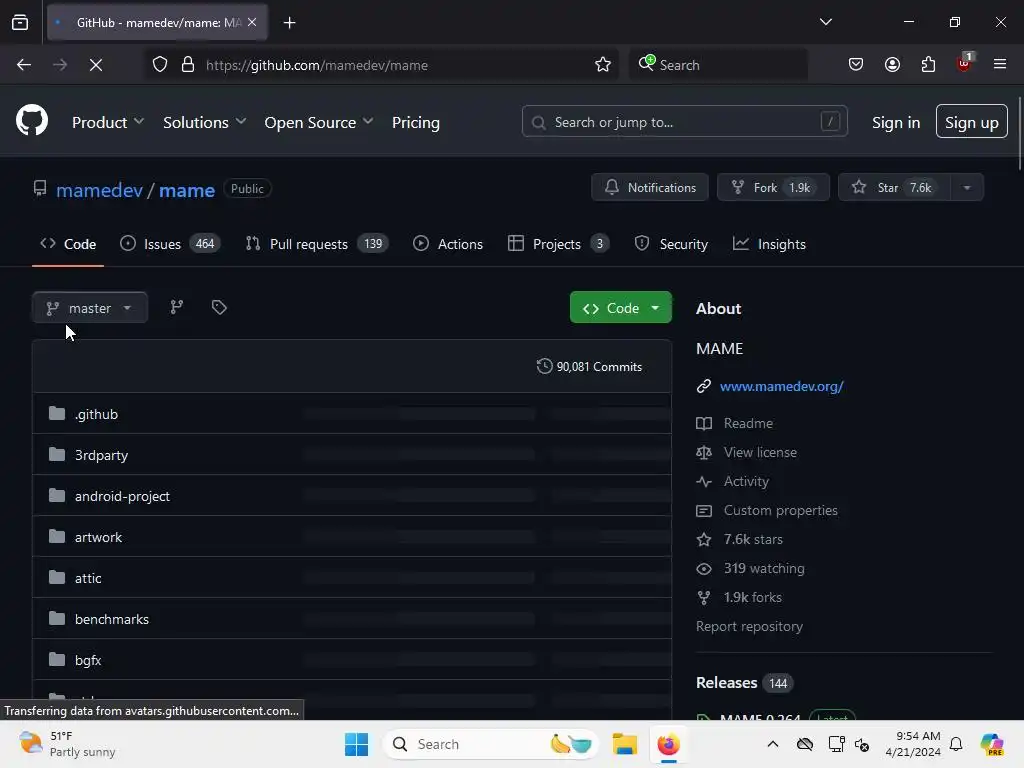The image size is (1024, 768).
Task: Expand the master branch dropdown
Action: (89, 308)
